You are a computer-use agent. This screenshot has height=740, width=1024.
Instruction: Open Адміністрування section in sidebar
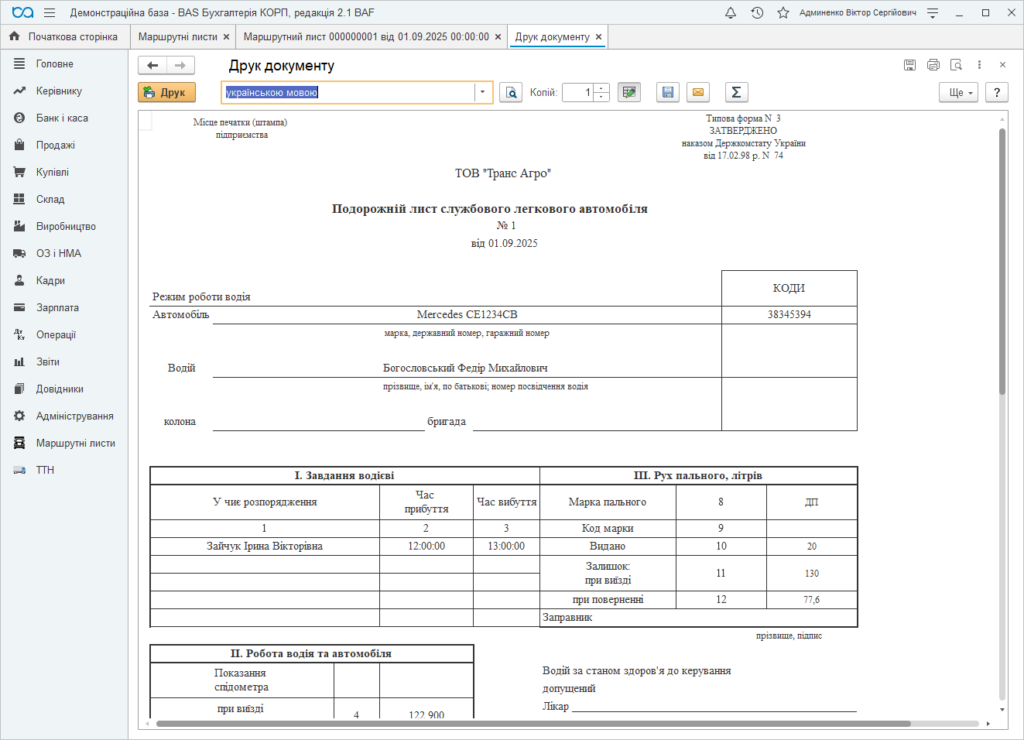[64, 416]
